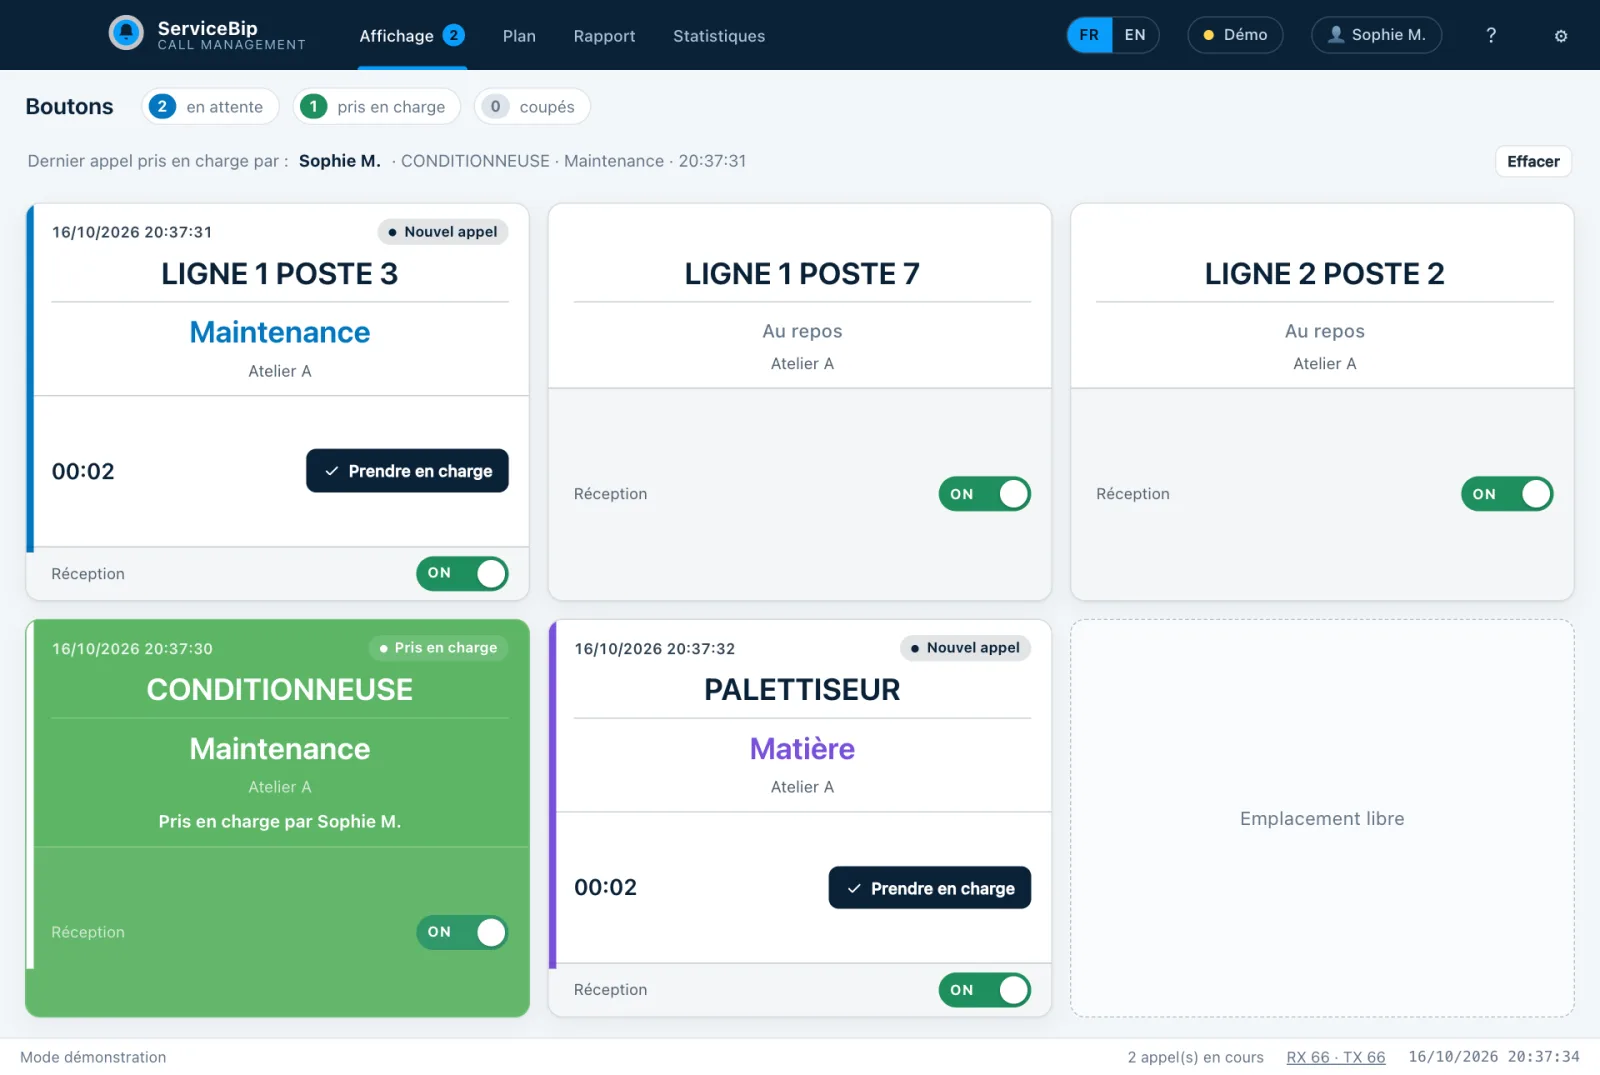Click the Démo status pill
The height and width of the screenshot is (1075, 1600).
pyautogui.click(x=1235, y=35)
